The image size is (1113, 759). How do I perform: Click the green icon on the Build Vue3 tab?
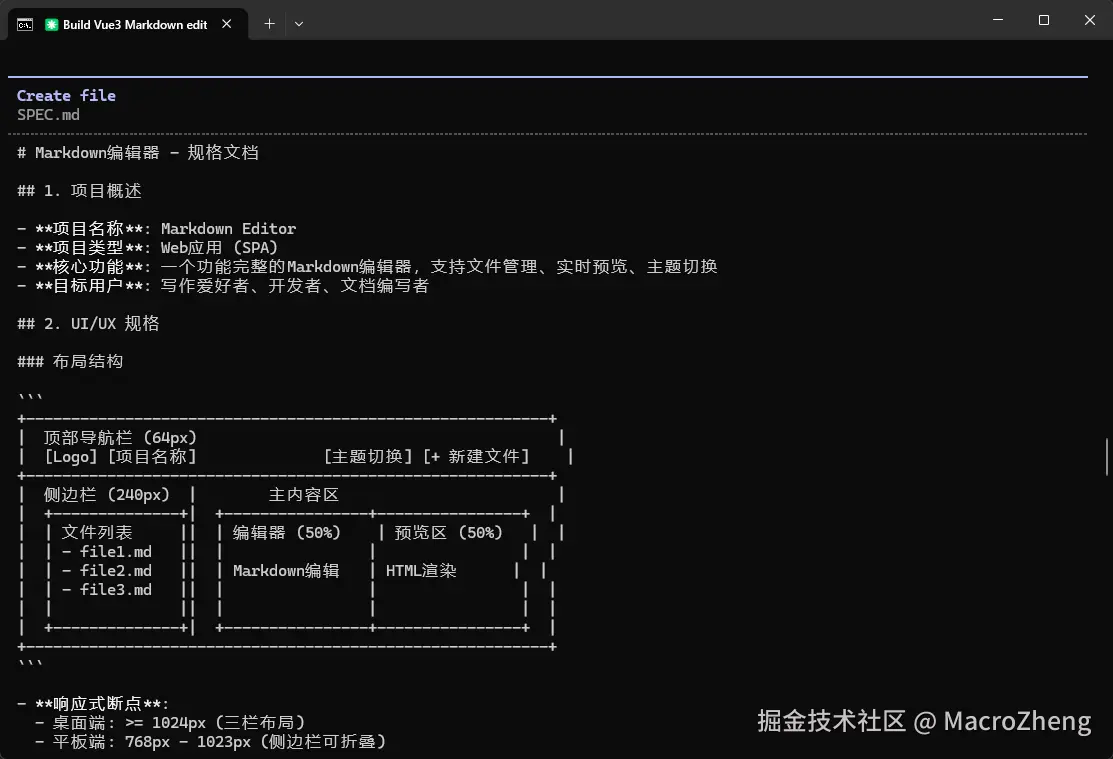[52, 25]
